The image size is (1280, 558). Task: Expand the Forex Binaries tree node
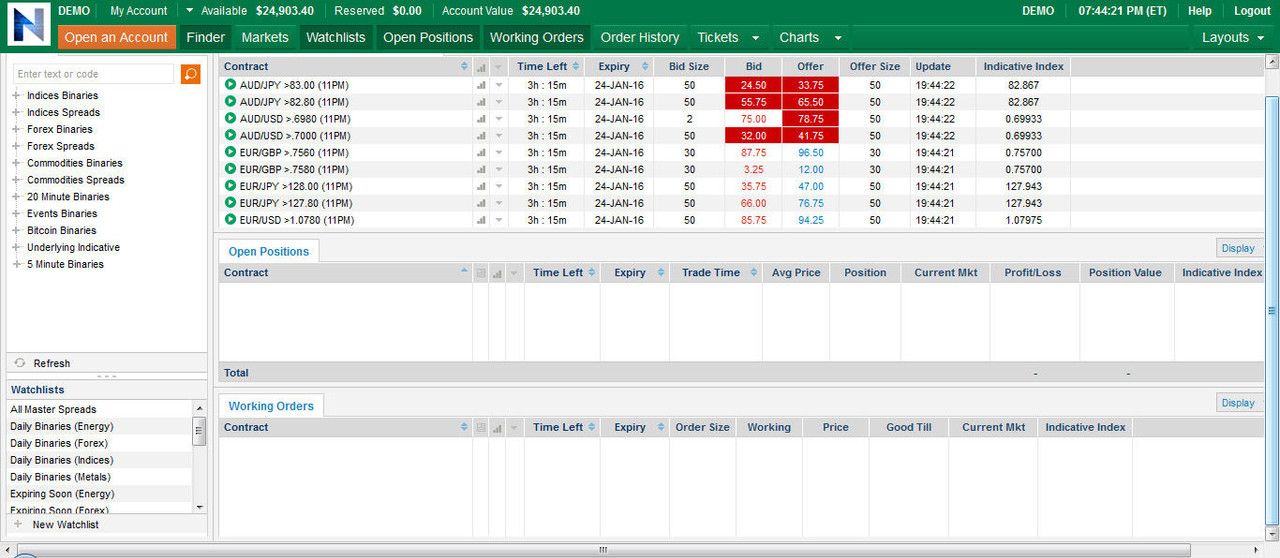pos(16,130)
